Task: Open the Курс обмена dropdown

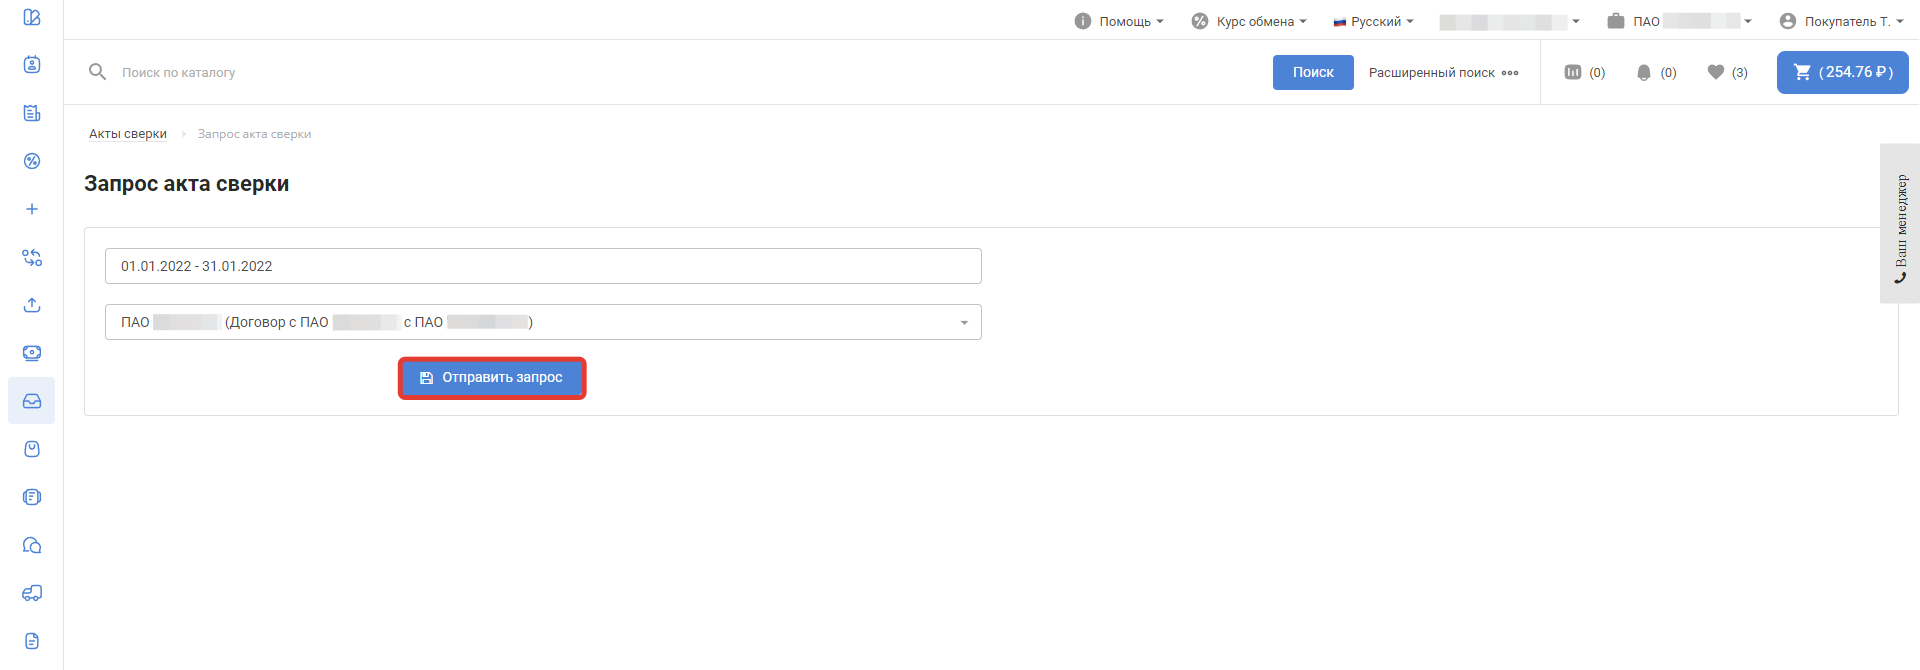Action: pos(1249,21)
